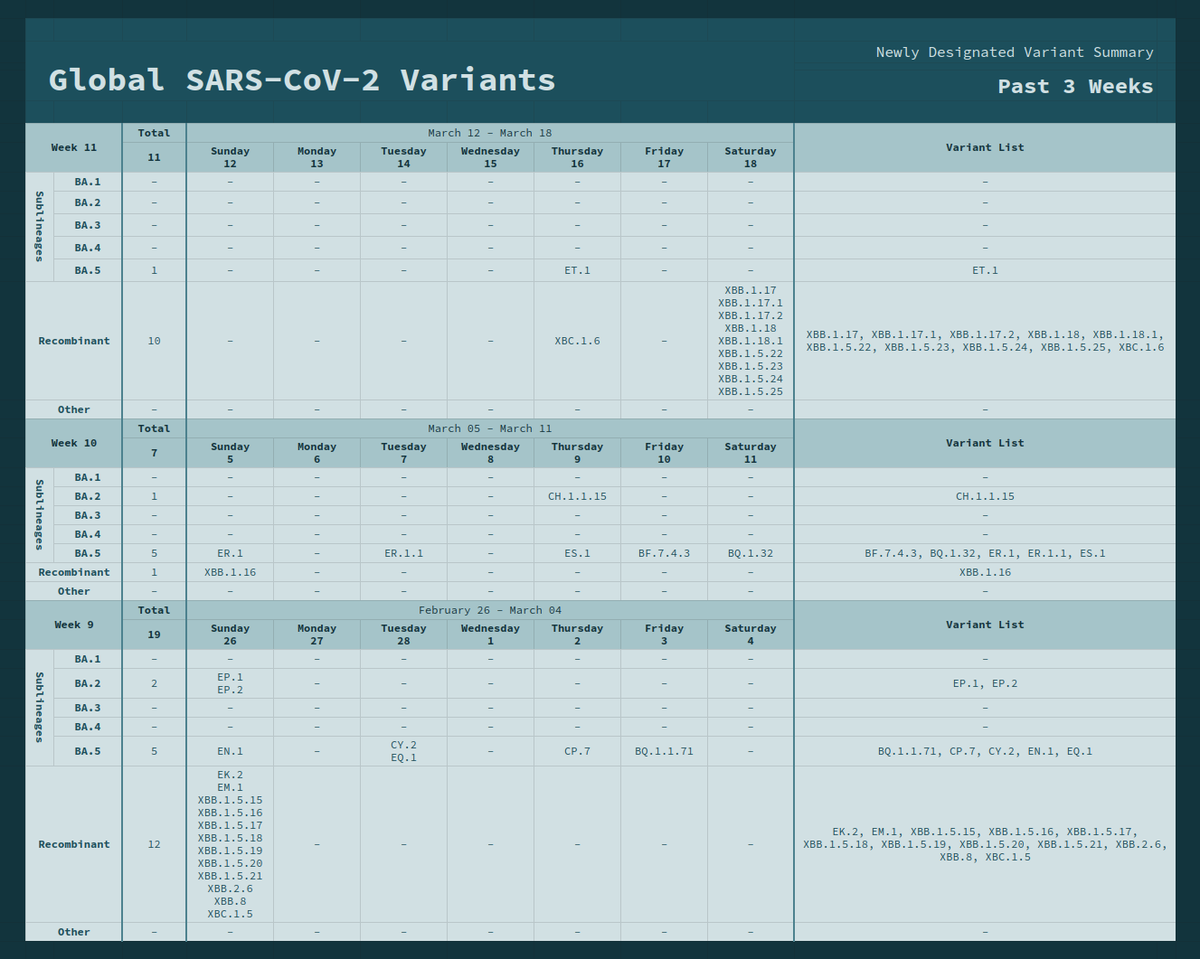1200x959 pixels.
Task: Click the 'March 12 – March 18' date range
Action: 490,133
